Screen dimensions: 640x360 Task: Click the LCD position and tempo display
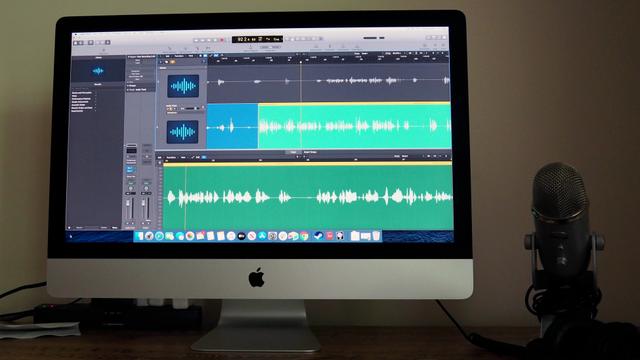pos(258,39)
